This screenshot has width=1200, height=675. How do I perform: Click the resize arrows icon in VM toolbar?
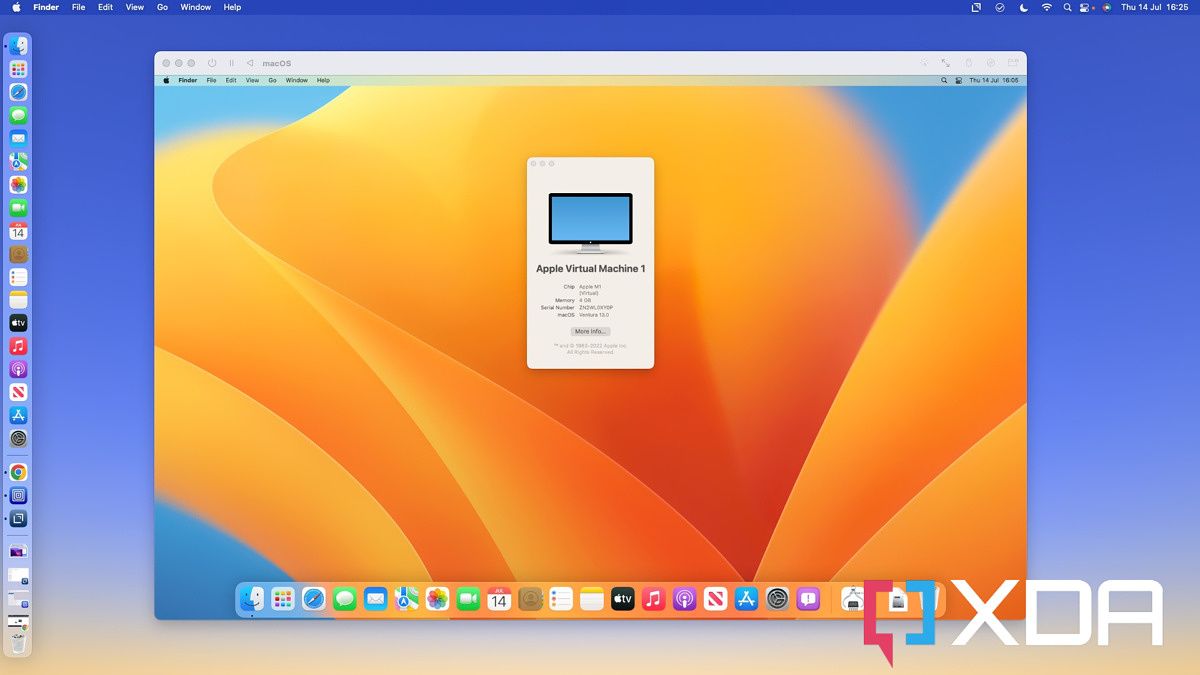click(945, 63)
